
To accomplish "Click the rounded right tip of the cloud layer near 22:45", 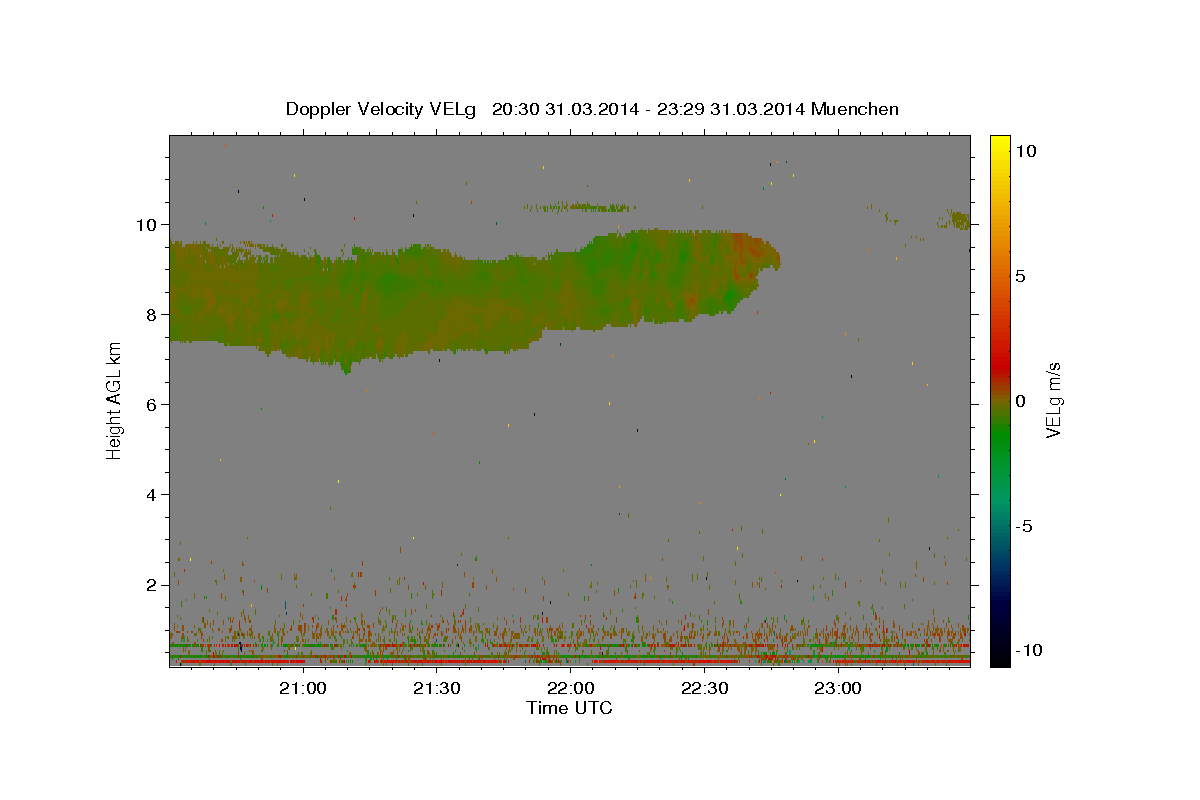I will pyautogui.click(x=769, y=257).
